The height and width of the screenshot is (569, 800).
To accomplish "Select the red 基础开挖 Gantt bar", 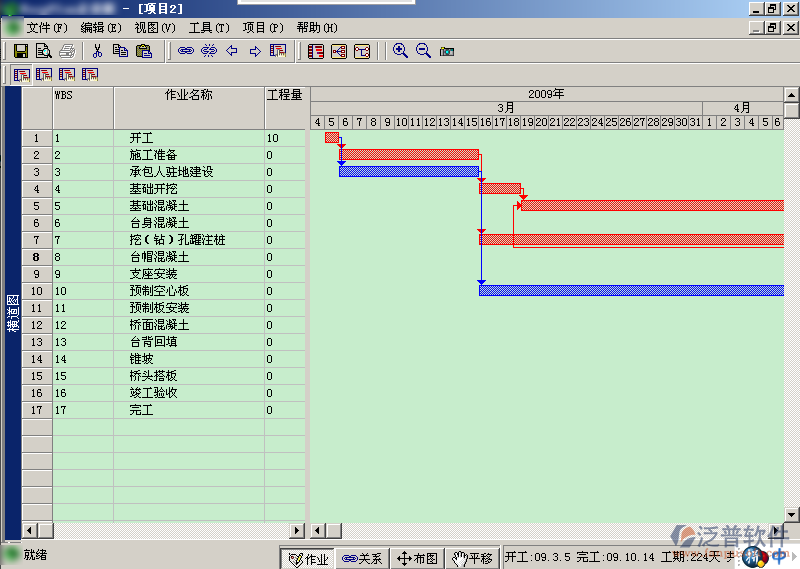I will click(x=500, y=188).
